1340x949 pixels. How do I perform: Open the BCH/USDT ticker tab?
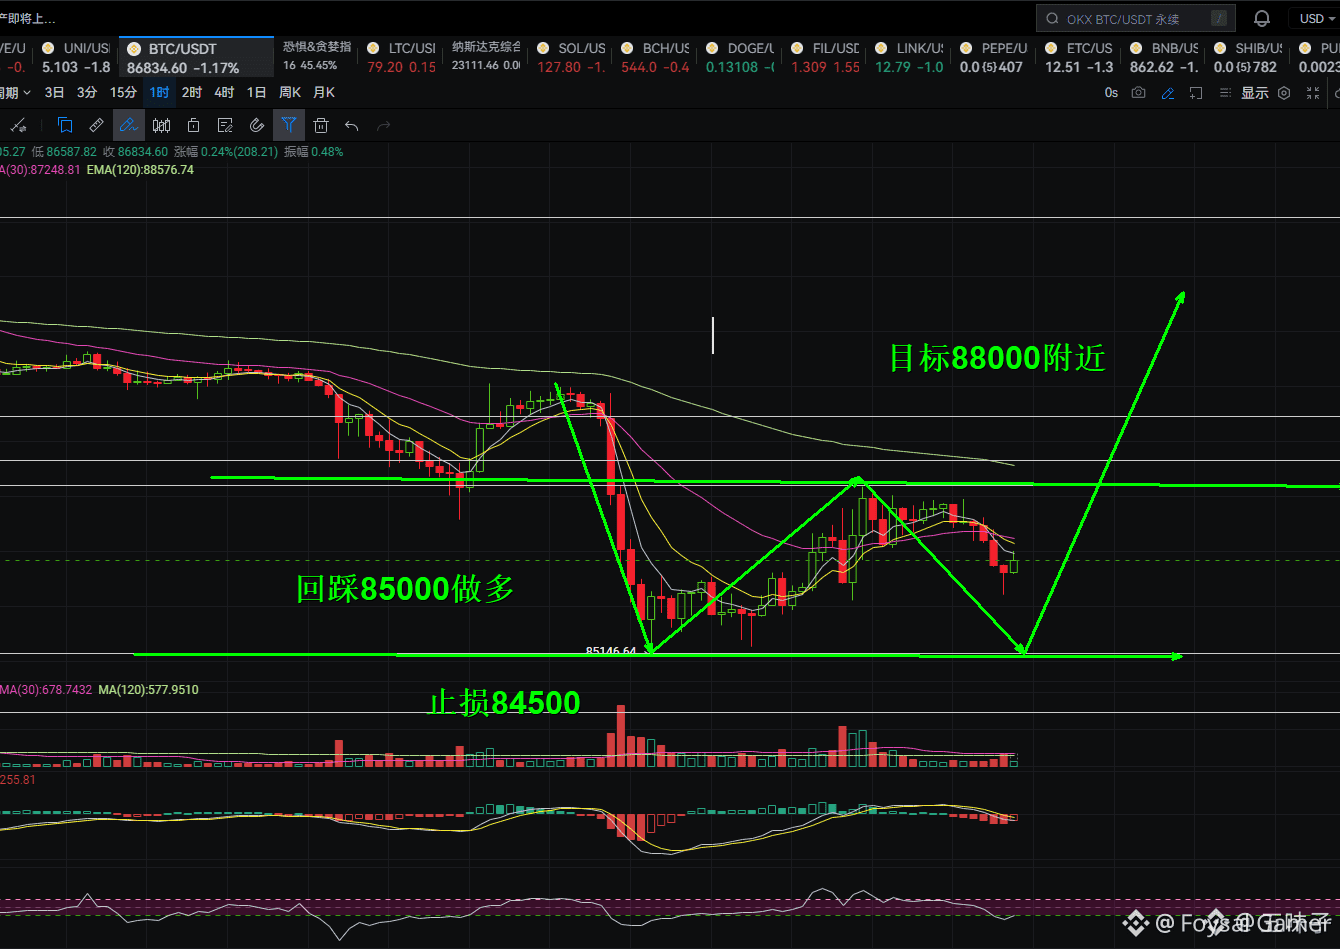(x=655, y=57)
